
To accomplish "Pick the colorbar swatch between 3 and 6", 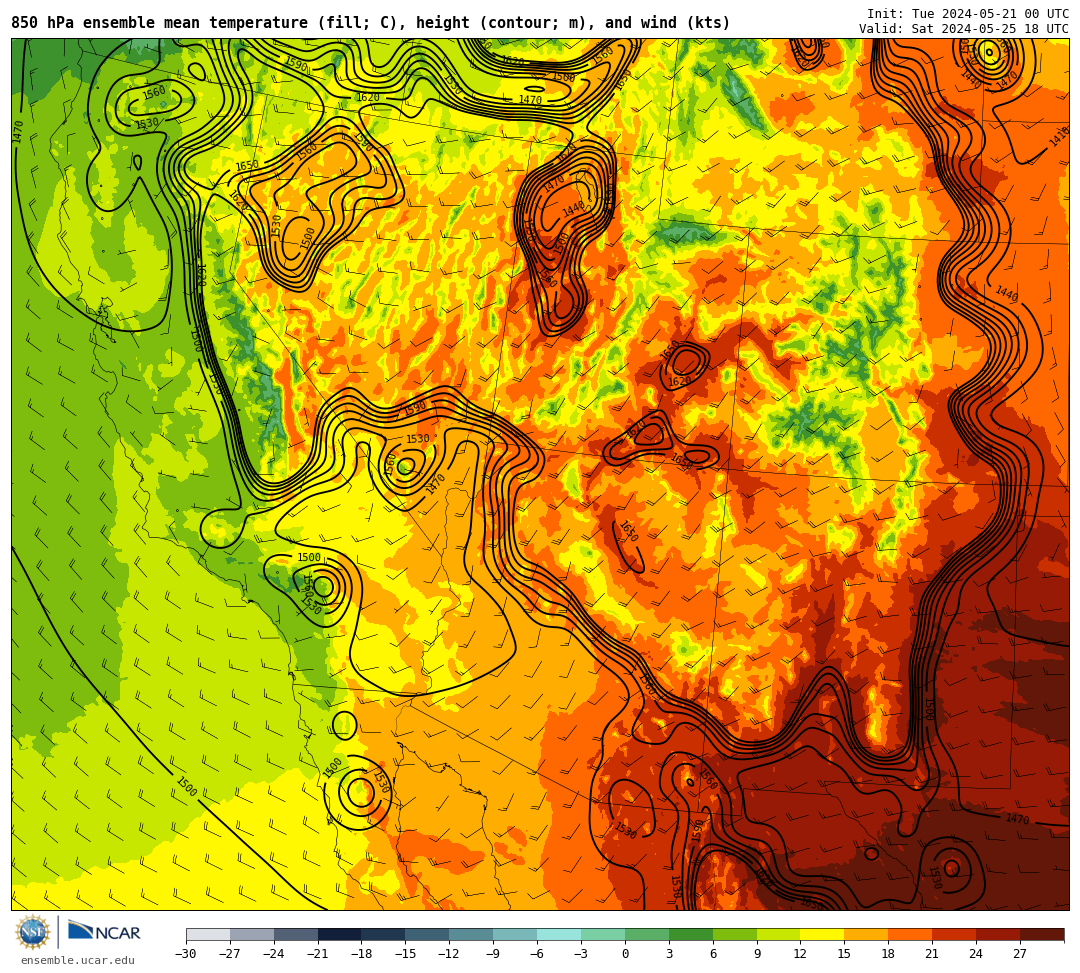I will [691, 934].
